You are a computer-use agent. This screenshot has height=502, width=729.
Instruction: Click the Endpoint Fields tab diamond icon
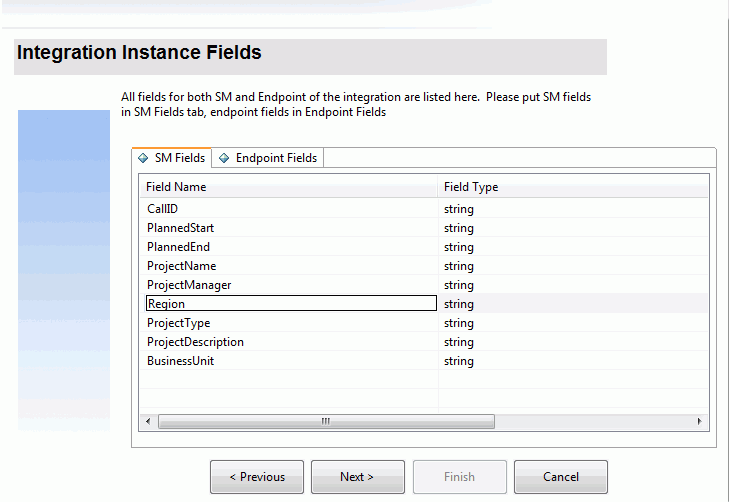click(x=224, y=158)
